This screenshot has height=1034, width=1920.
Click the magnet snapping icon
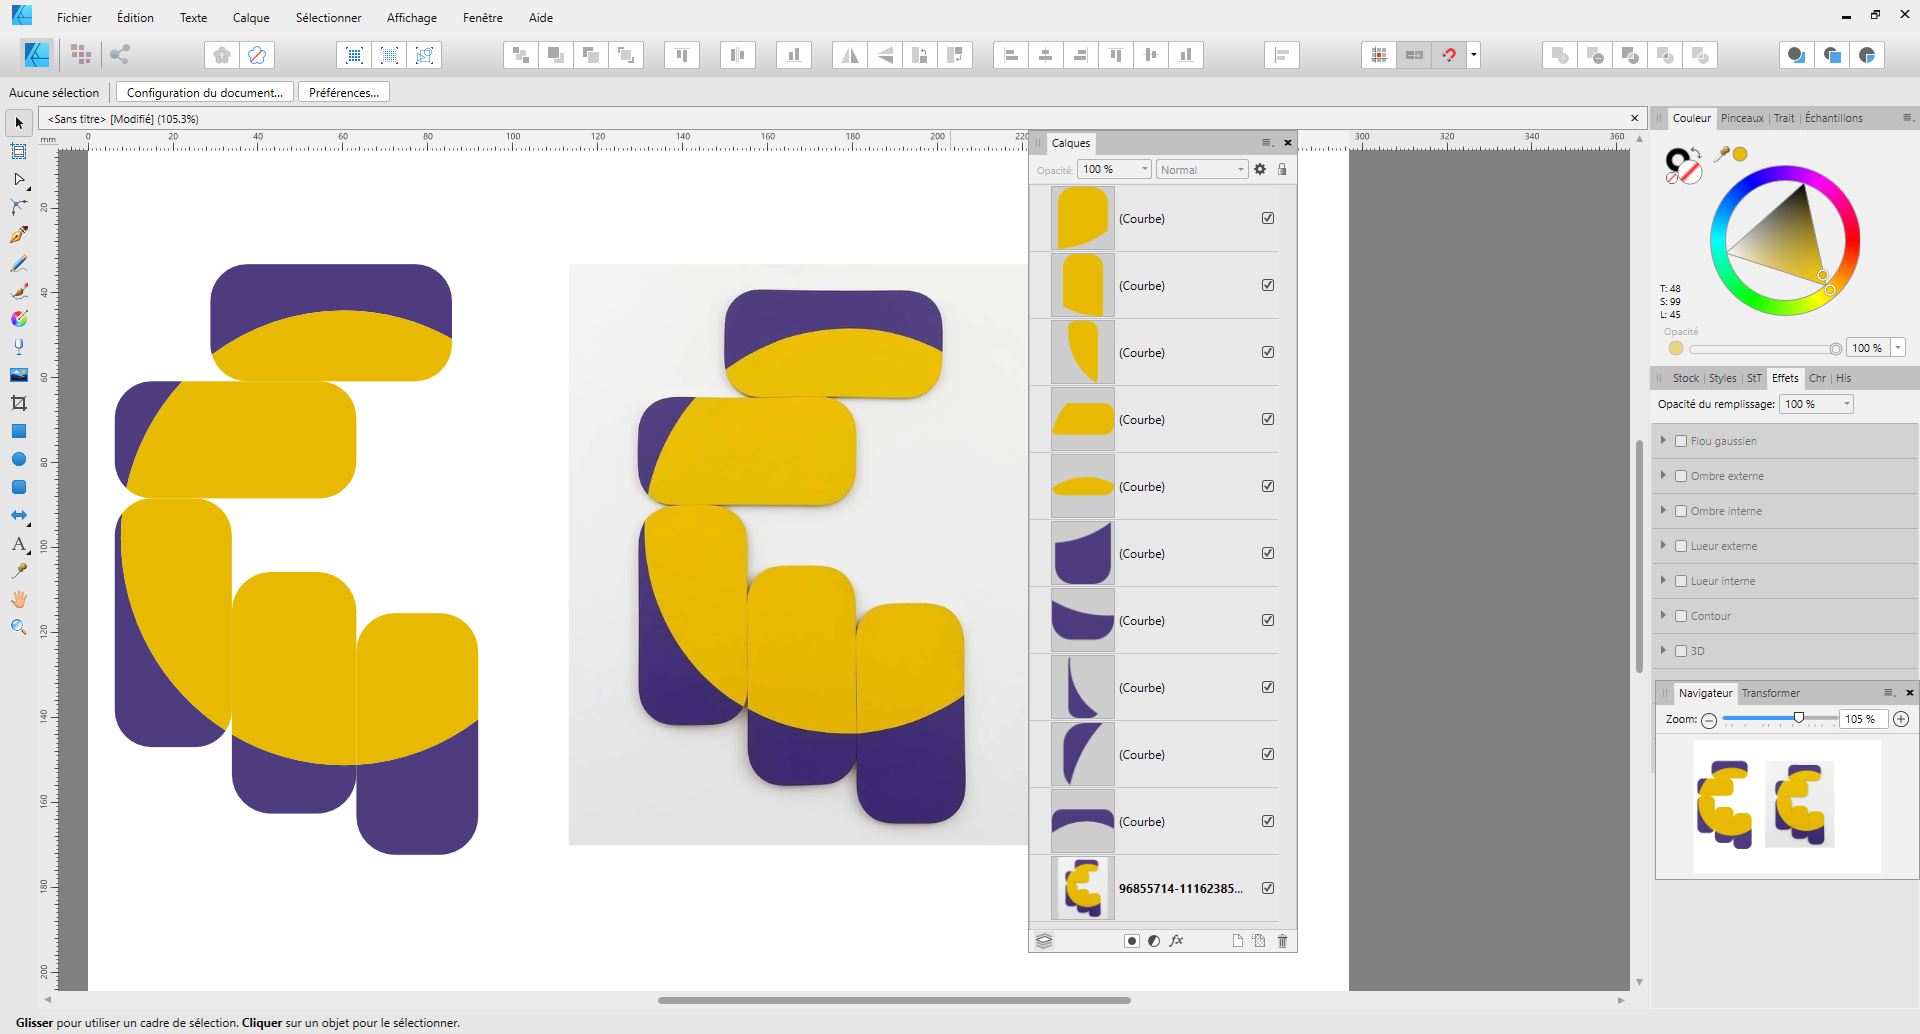(1449, 56)
